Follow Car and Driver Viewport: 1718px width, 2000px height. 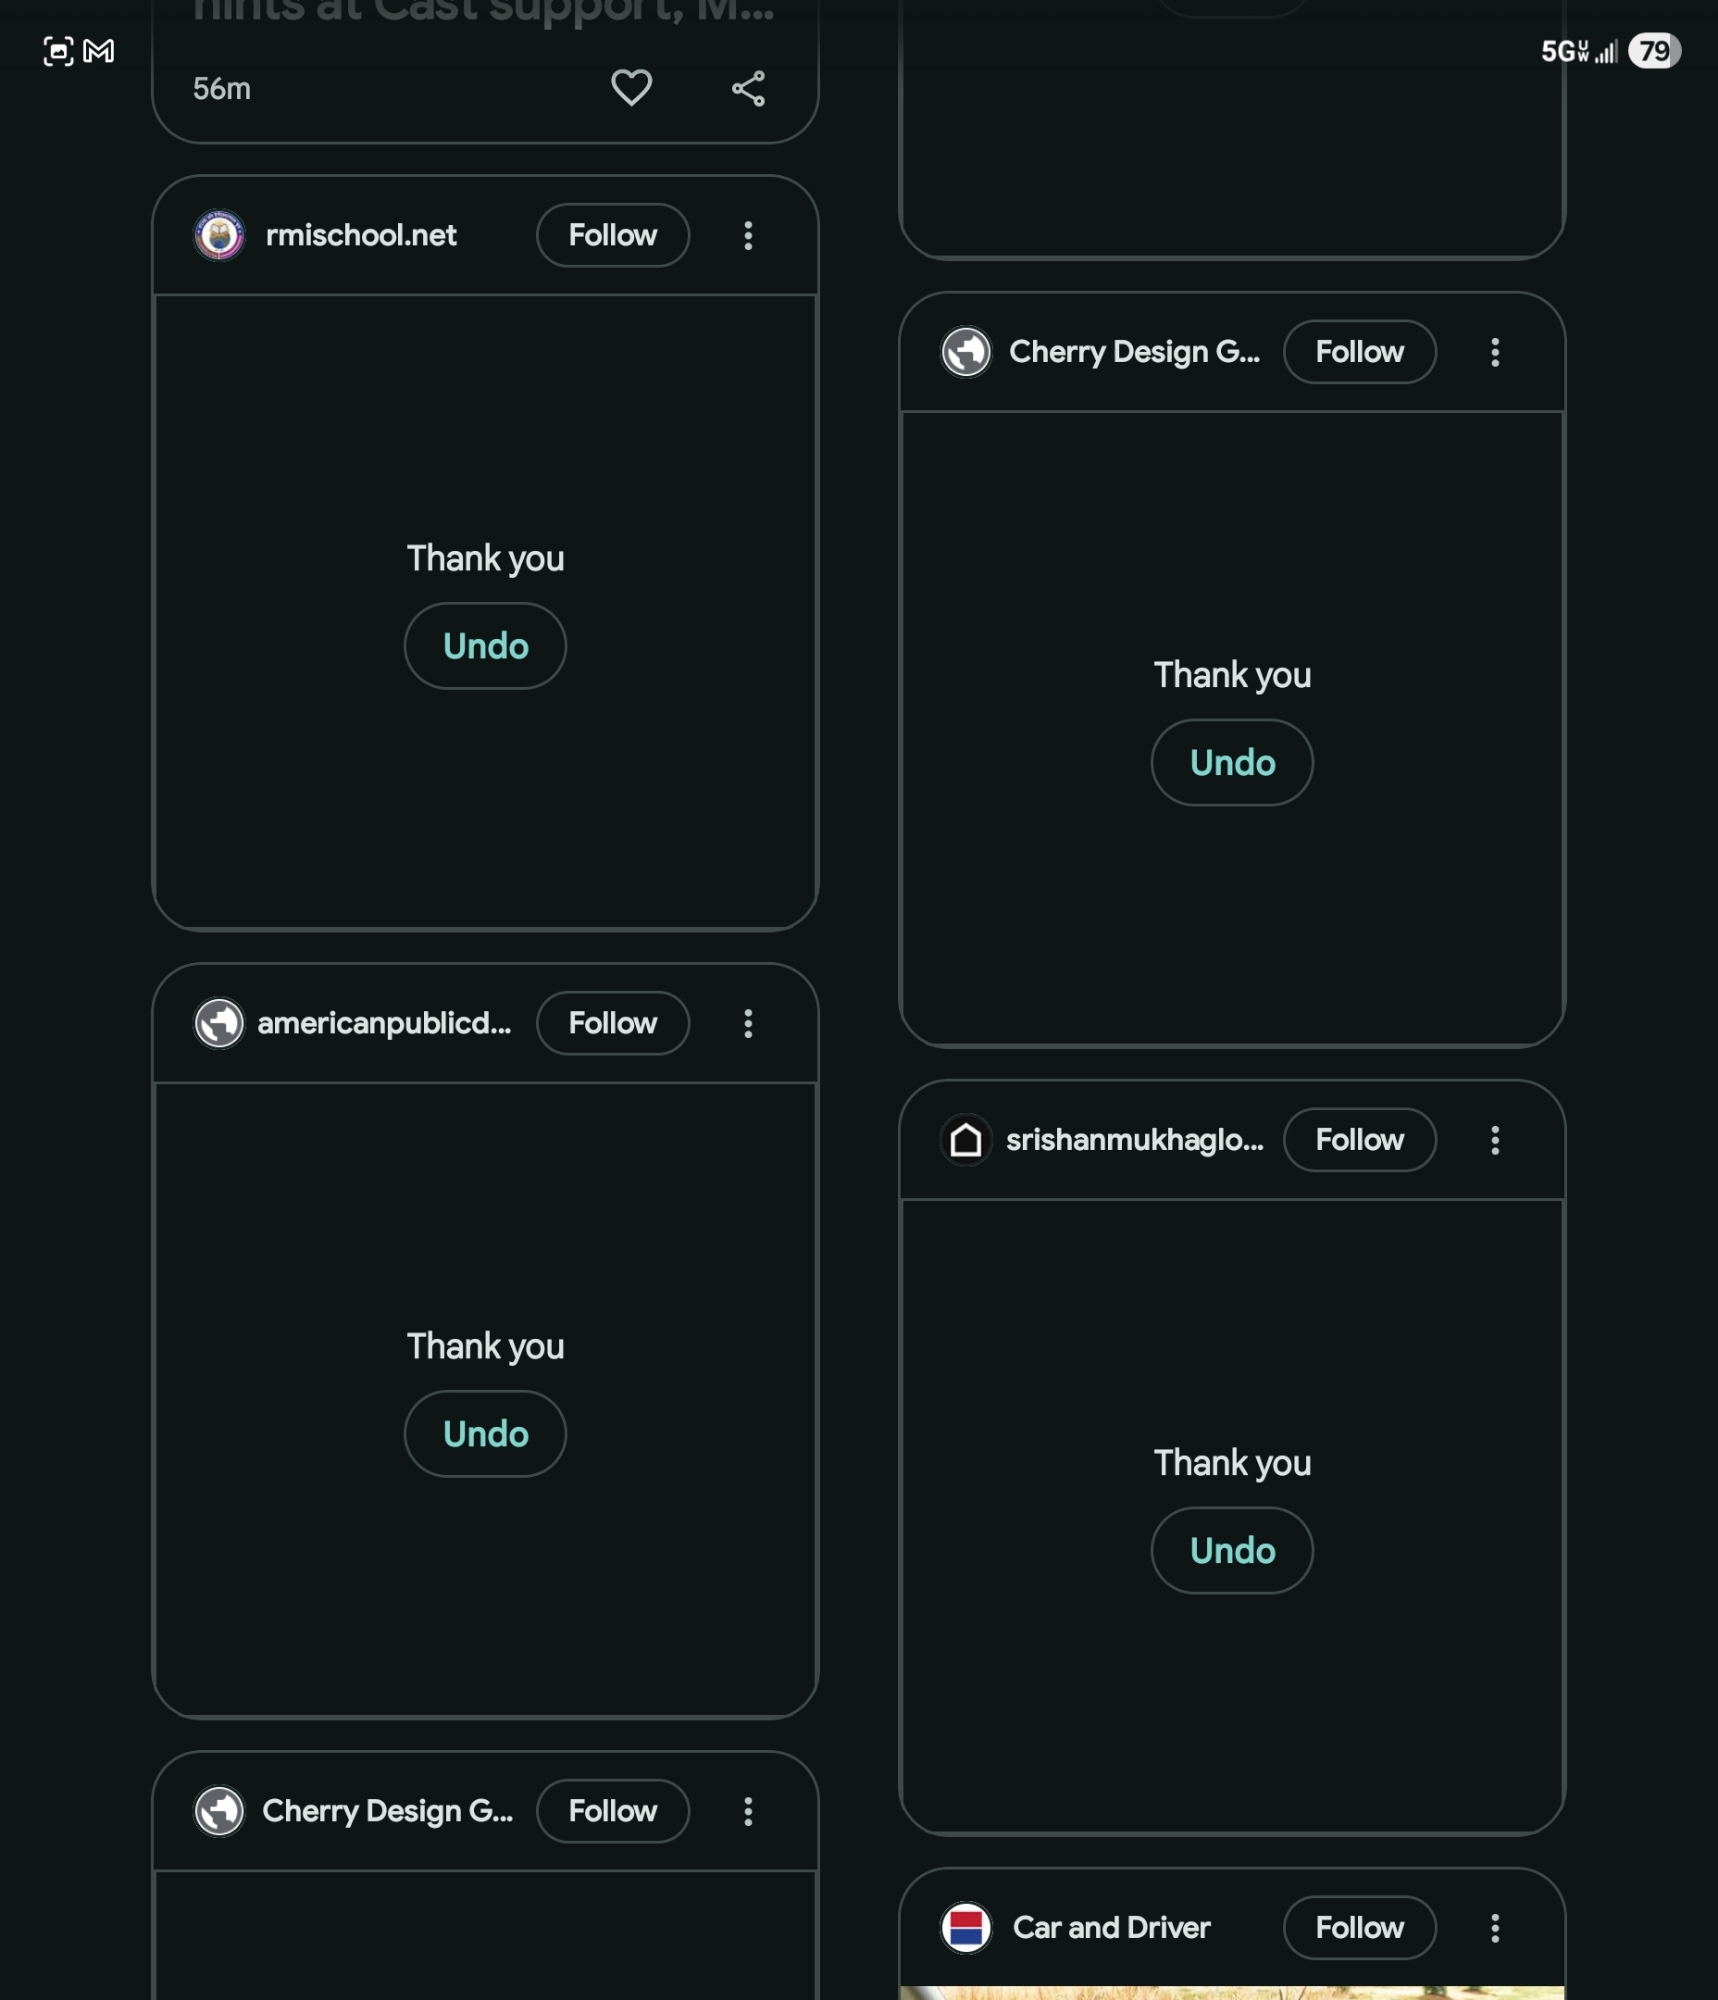(x=1359, y=1927)
